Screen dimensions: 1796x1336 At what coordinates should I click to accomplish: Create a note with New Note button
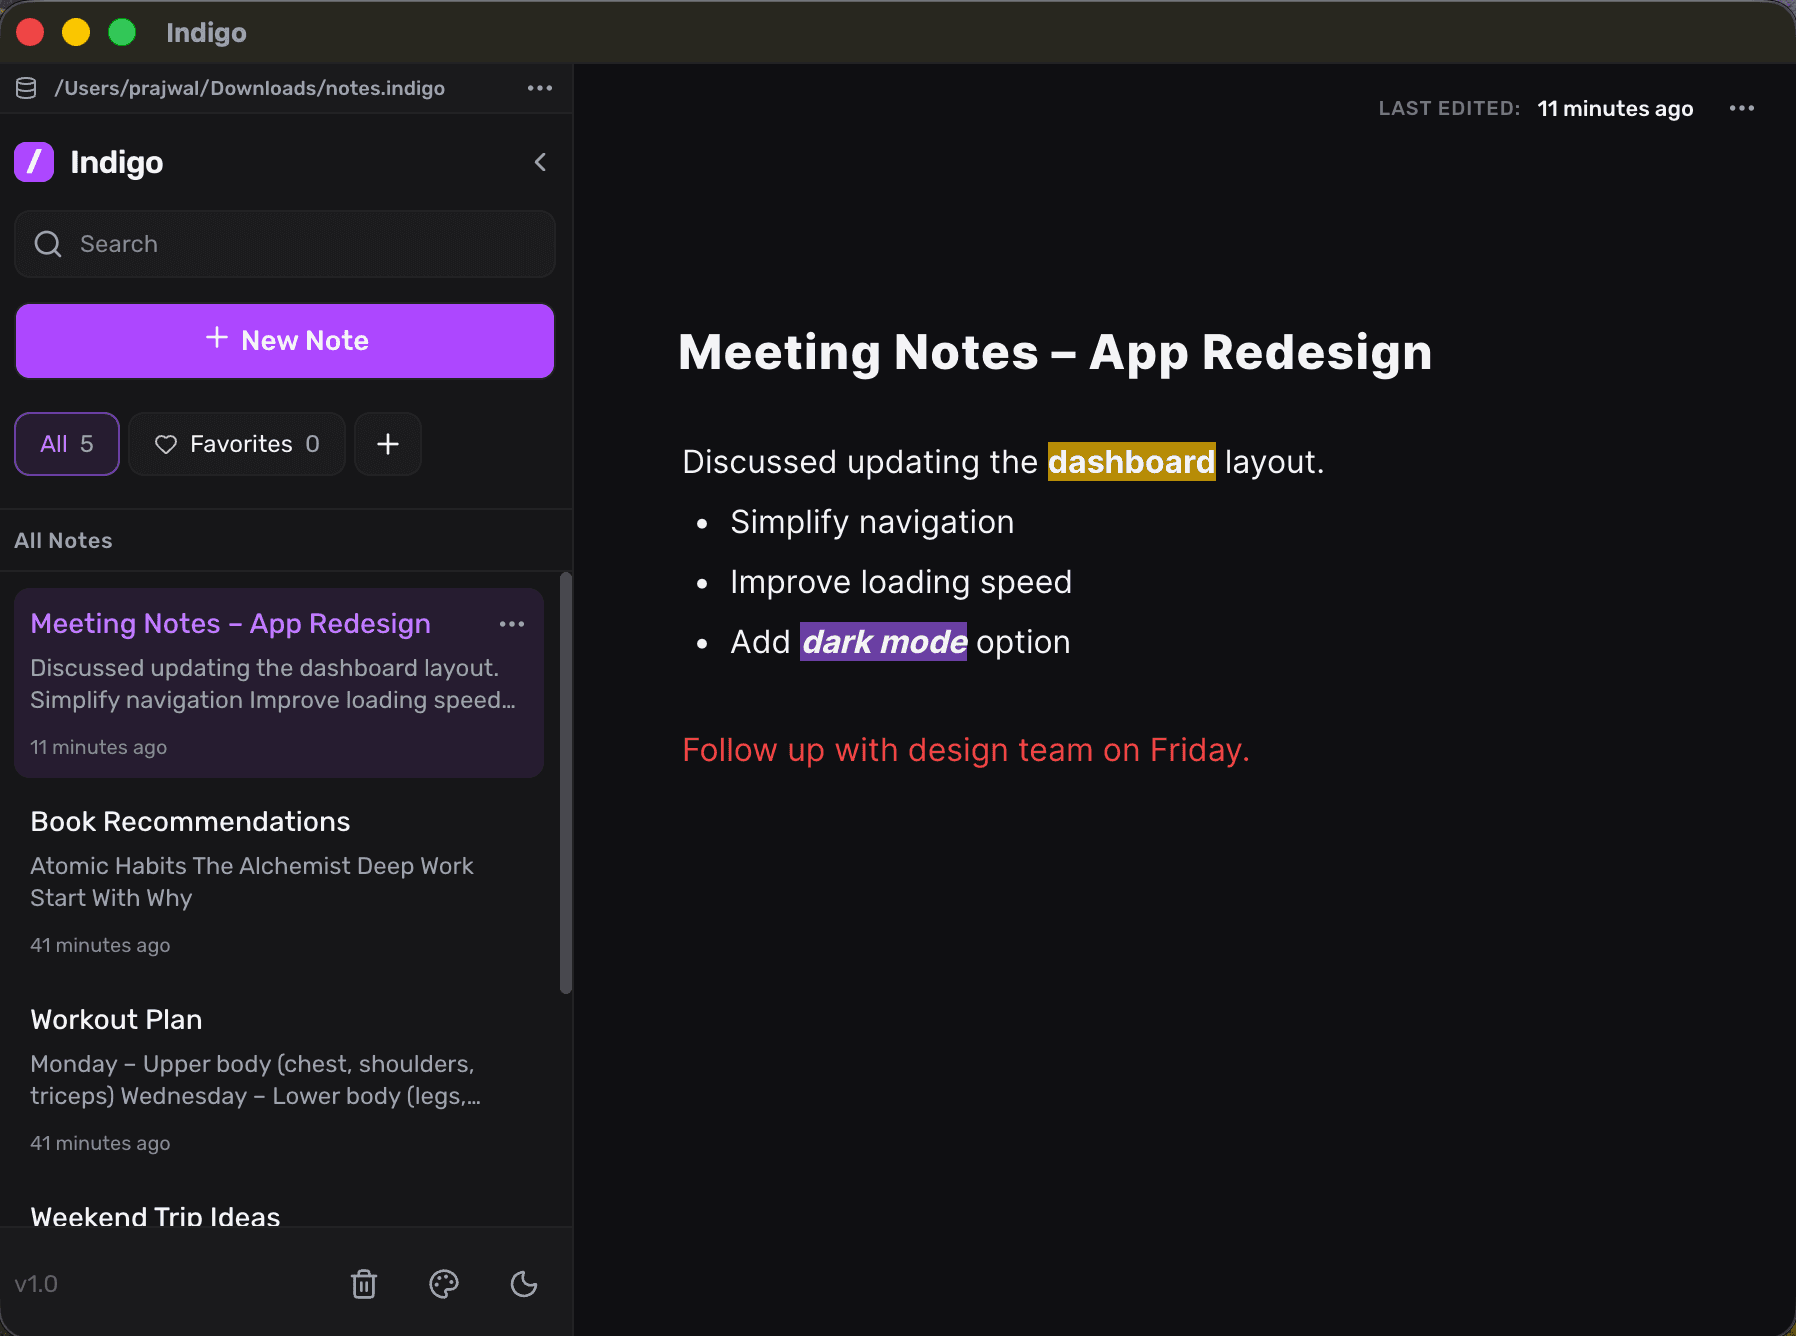tap(285, 341)
